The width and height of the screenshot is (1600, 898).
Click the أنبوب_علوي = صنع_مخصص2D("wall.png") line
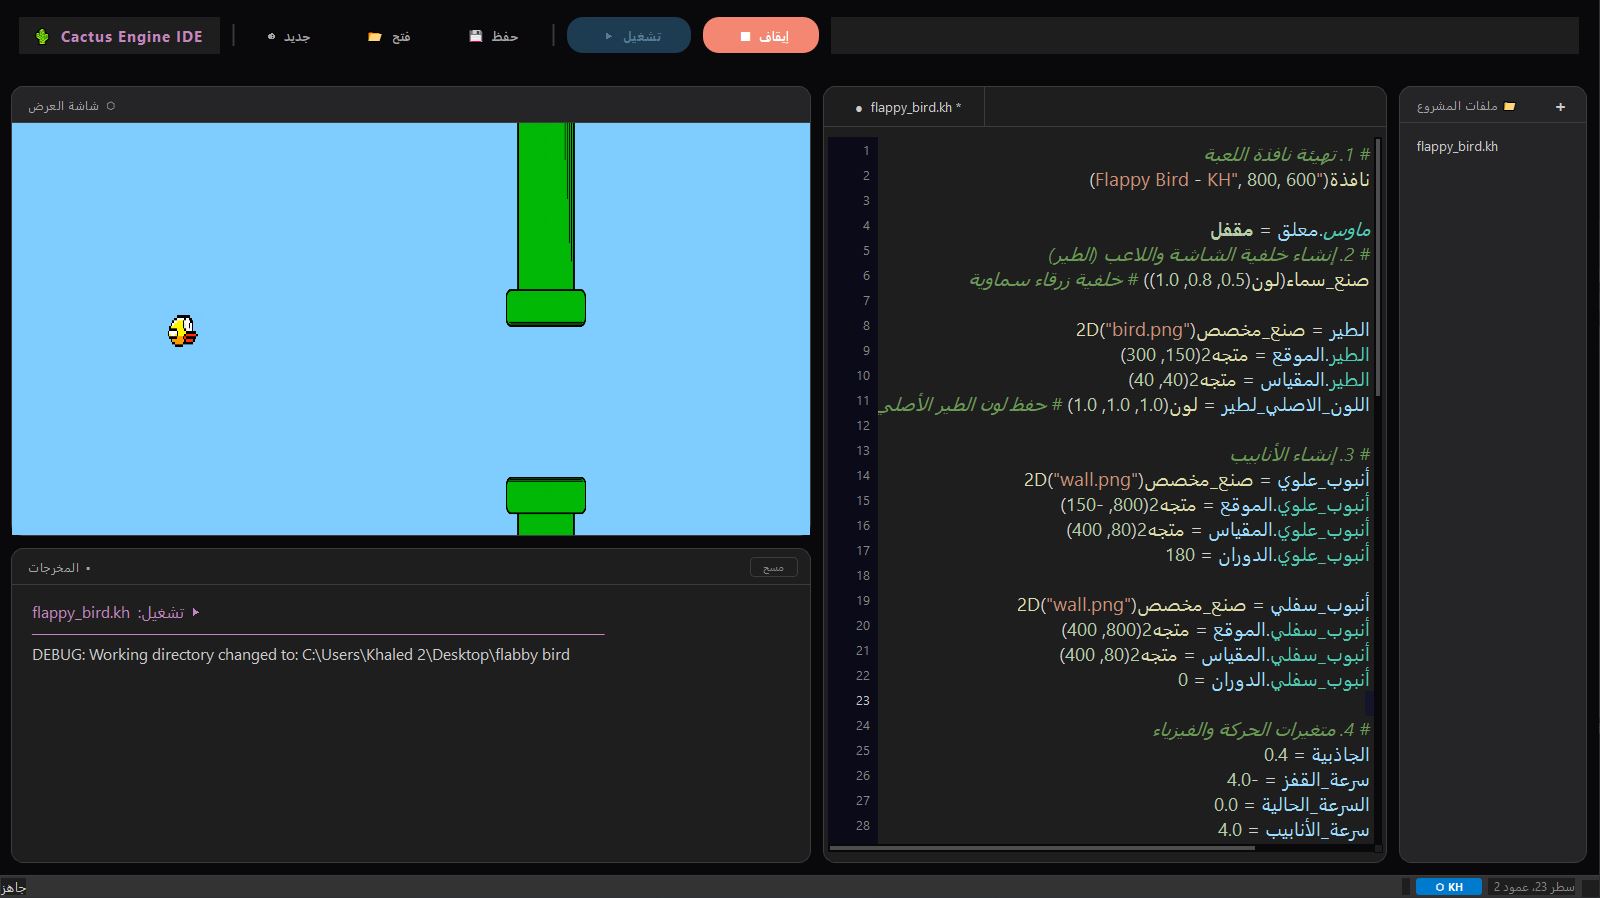point(1196,480)
